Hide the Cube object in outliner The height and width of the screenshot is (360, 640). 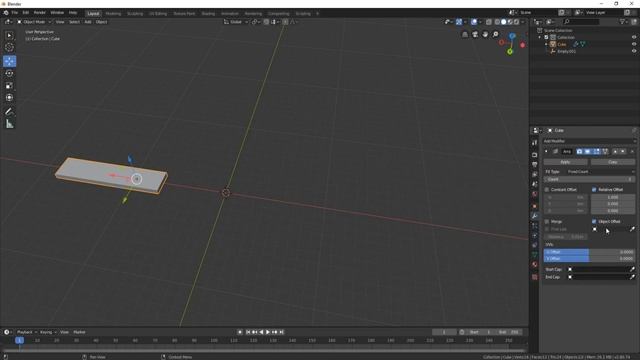pos(634,44)
